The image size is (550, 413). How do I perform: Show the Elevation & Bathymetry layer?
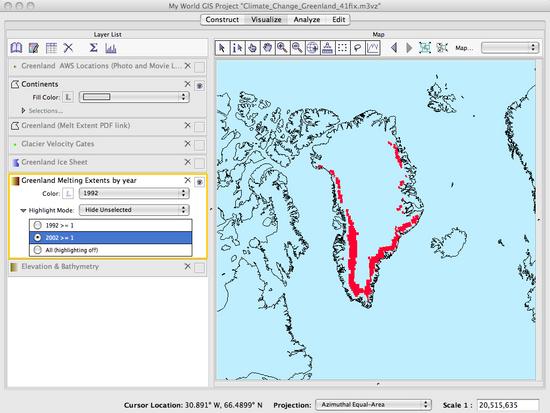(x=200, y=268)
